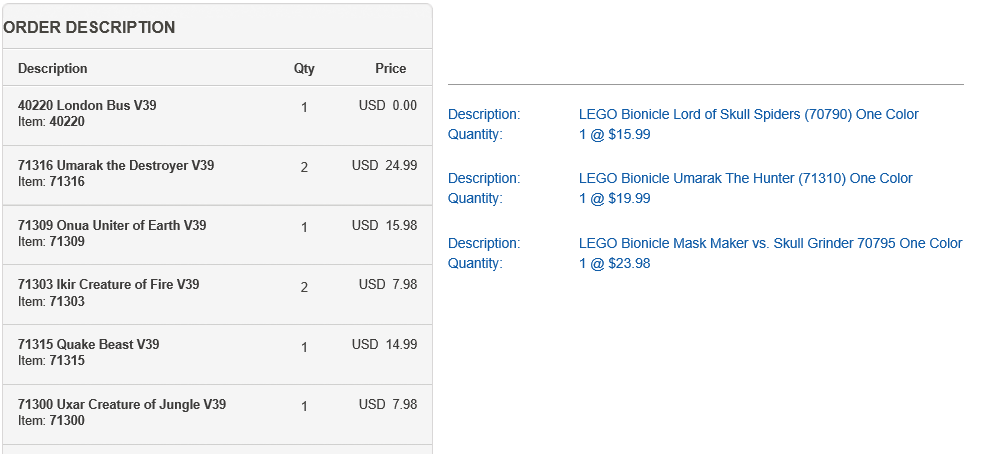Screen dimensions: 981x454
Task: Open LEGO Bionicle Umarak The Hunter link
Action: click(745, 178)
